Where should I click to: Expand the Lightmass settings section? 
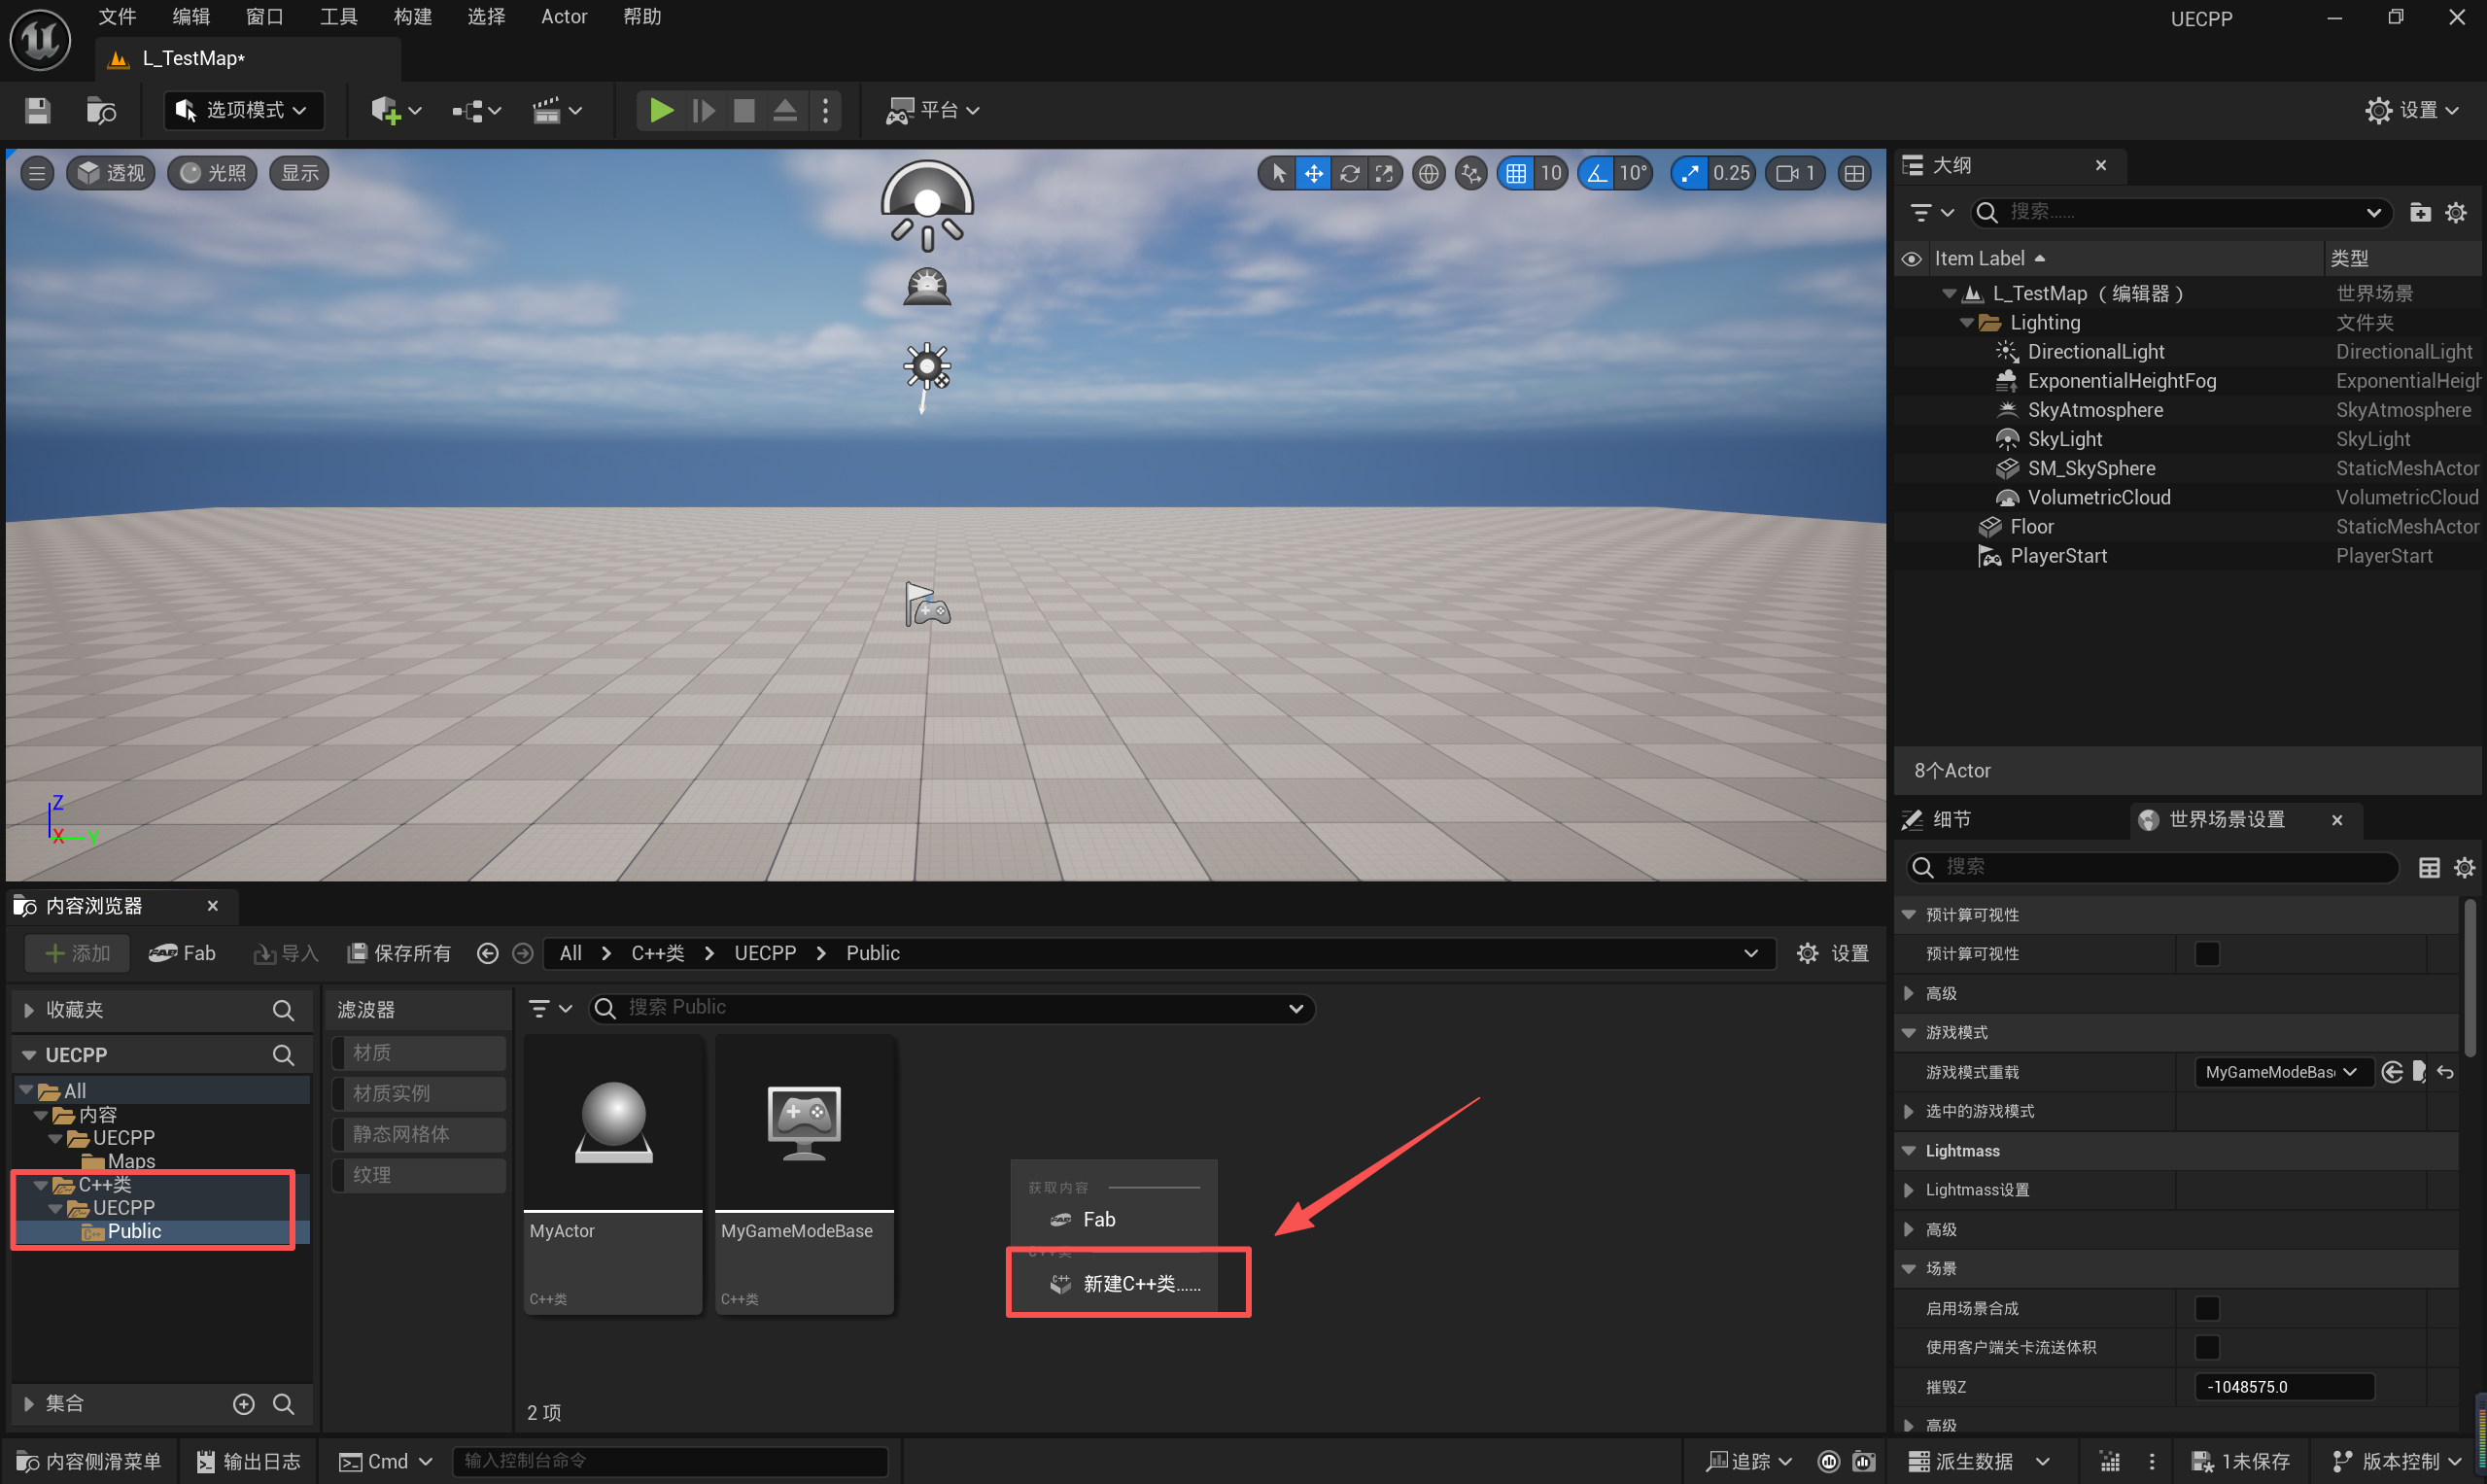(x=1909, y=1190)
